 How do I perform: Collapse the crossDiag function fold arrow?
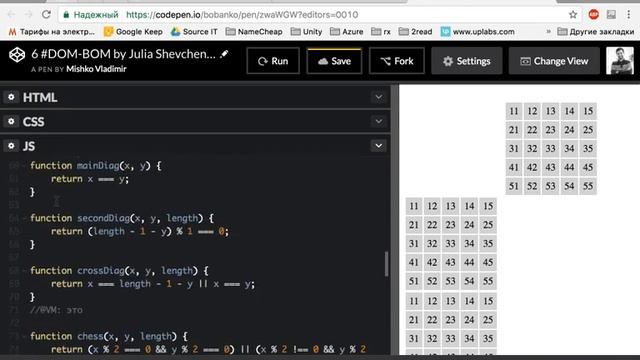tap(24, 271)
